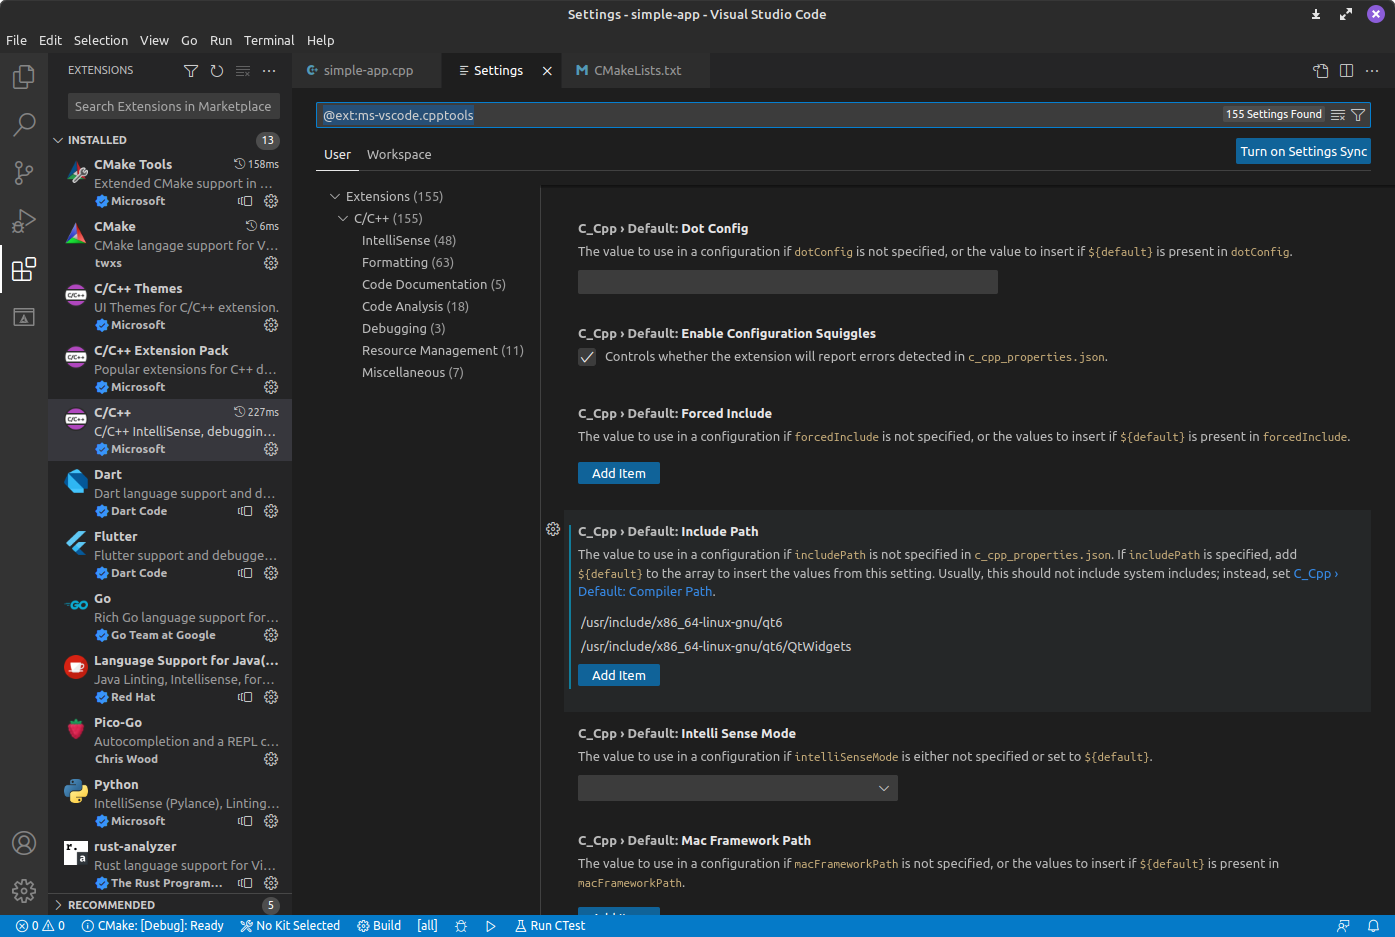Click Turn on Settings Sync button

[x=1303, y=152]
